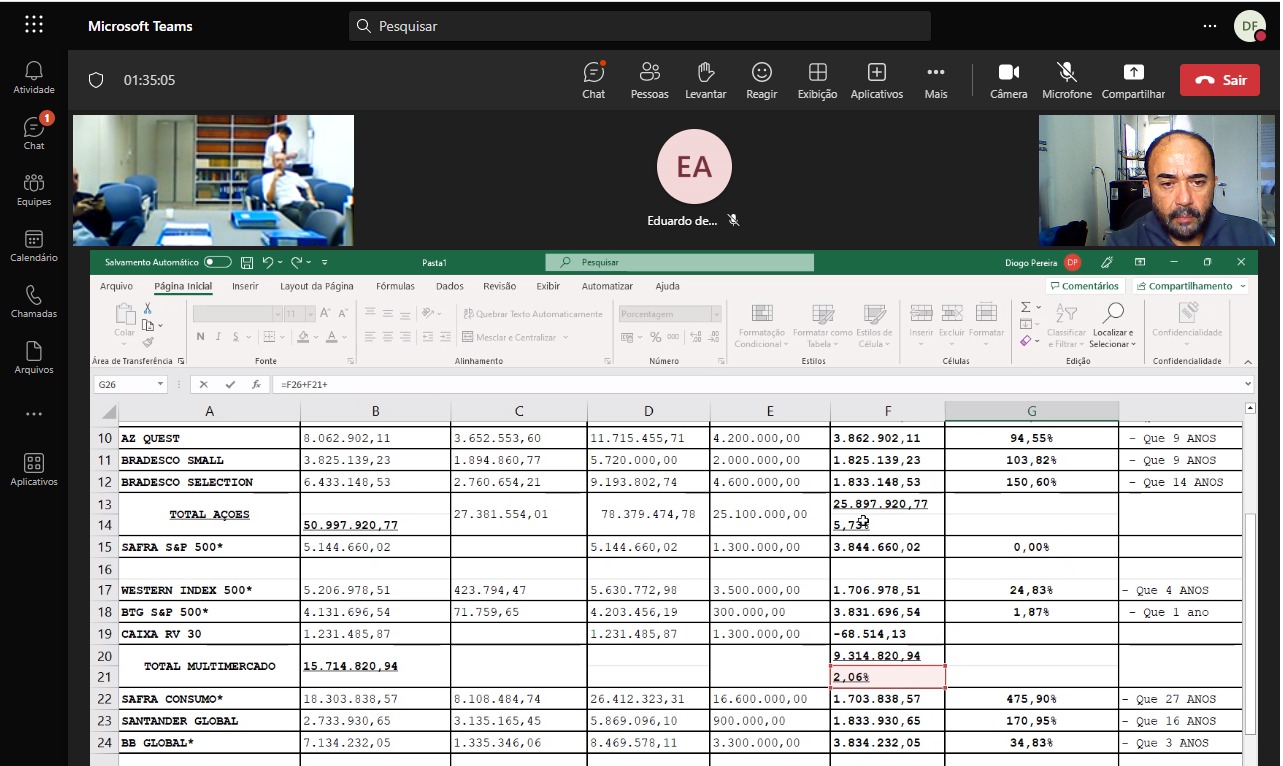1283x766 pixels.
Task: Open the Exibir ribbon tab
Action: [x=548, y=286]
